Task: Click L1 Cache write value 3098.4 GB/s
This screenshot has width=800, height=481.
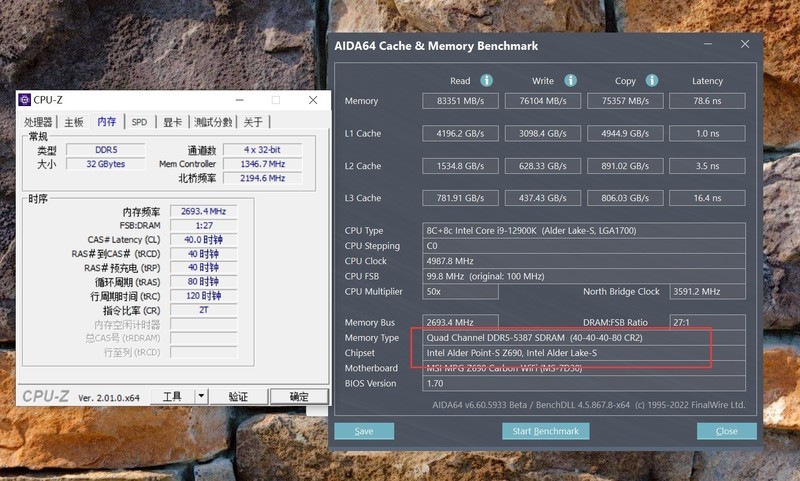Action: [543, 134]
